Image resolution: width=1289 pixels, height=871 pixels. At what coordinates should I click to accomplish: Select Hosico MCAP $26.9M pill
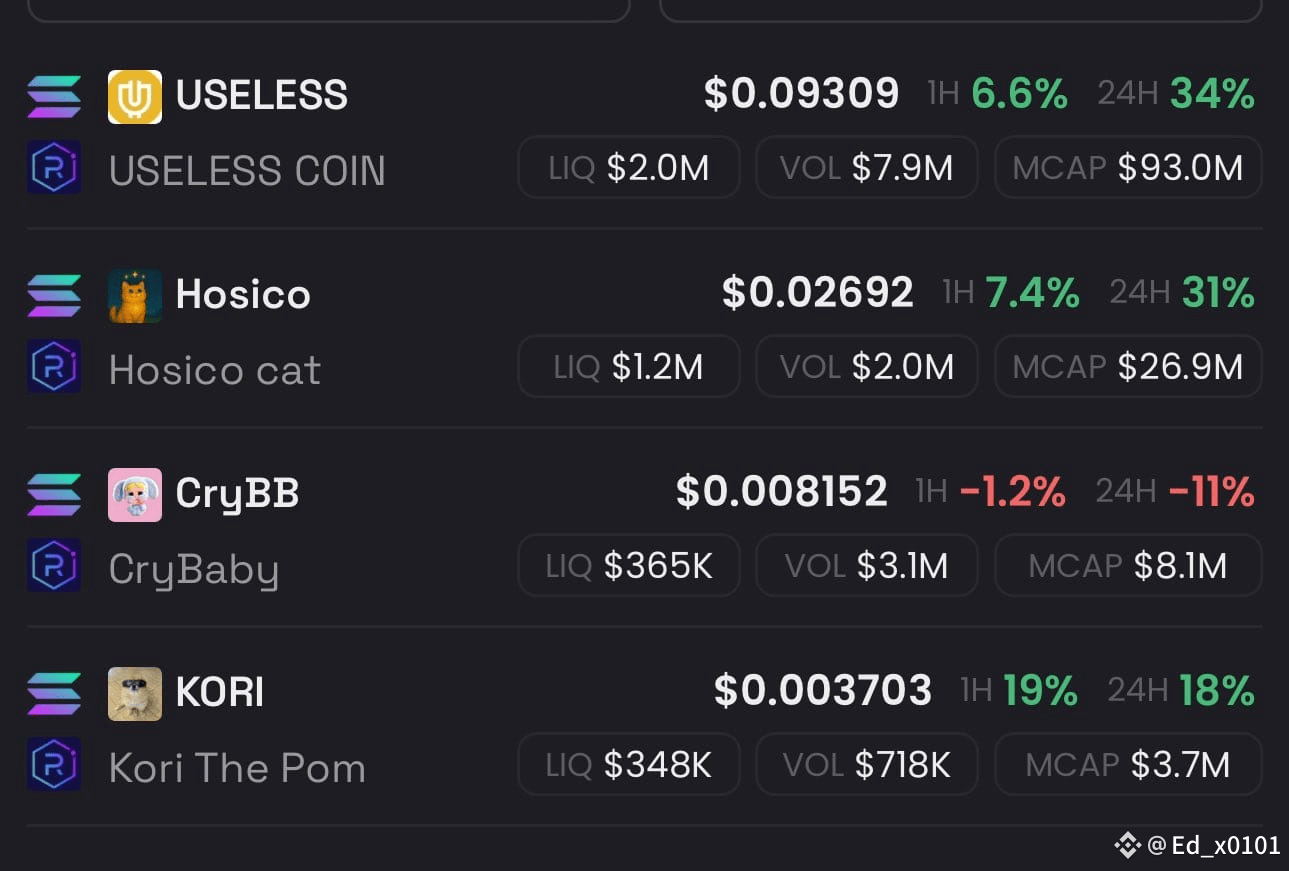click(1128, 366)
